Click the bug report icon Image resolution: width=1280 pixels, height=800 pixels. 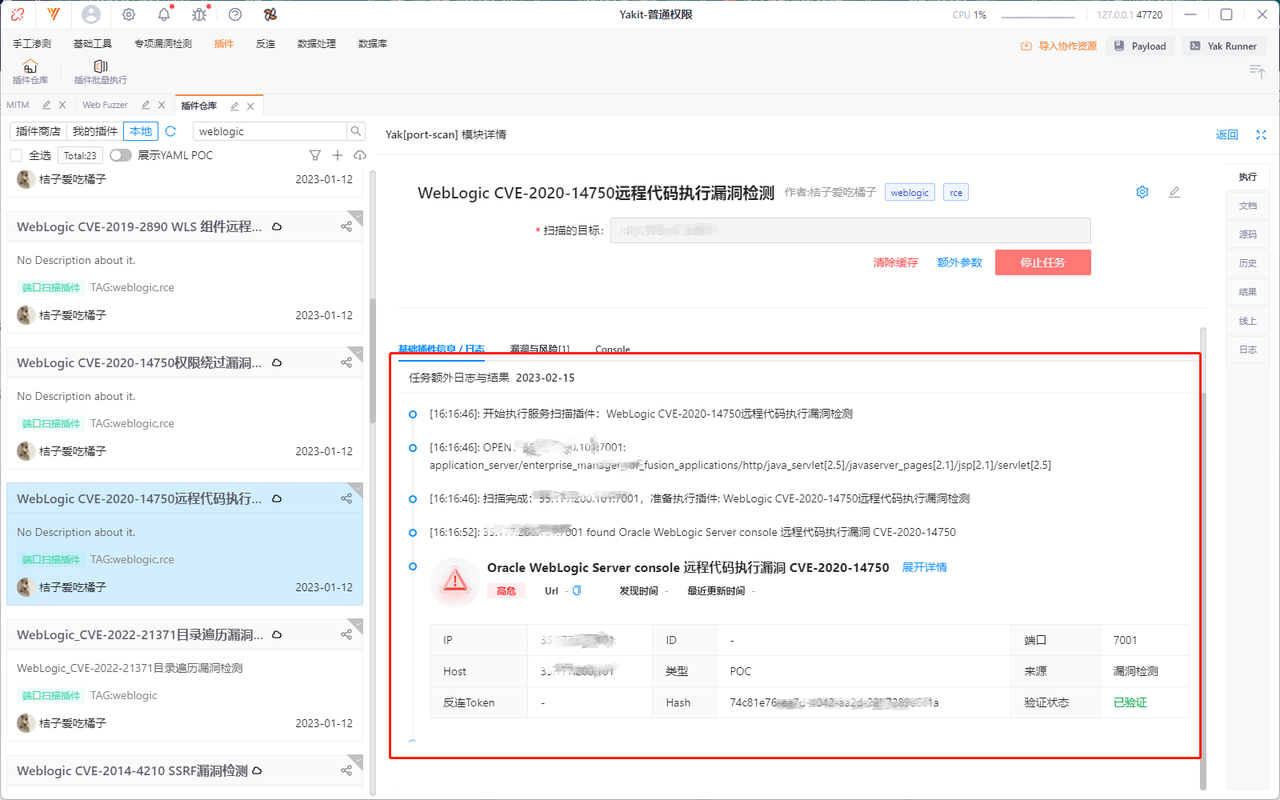point(199,15)
